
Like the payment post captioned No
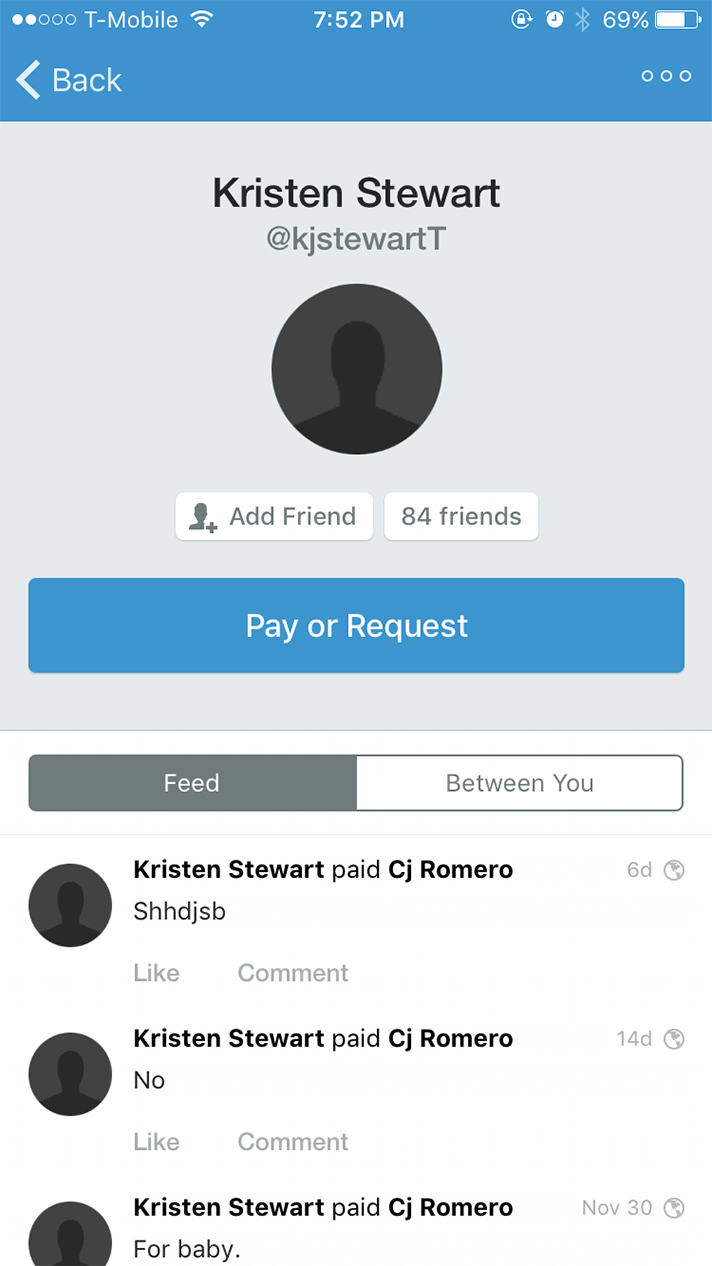pyautogui.click(x=156, y=1142)
